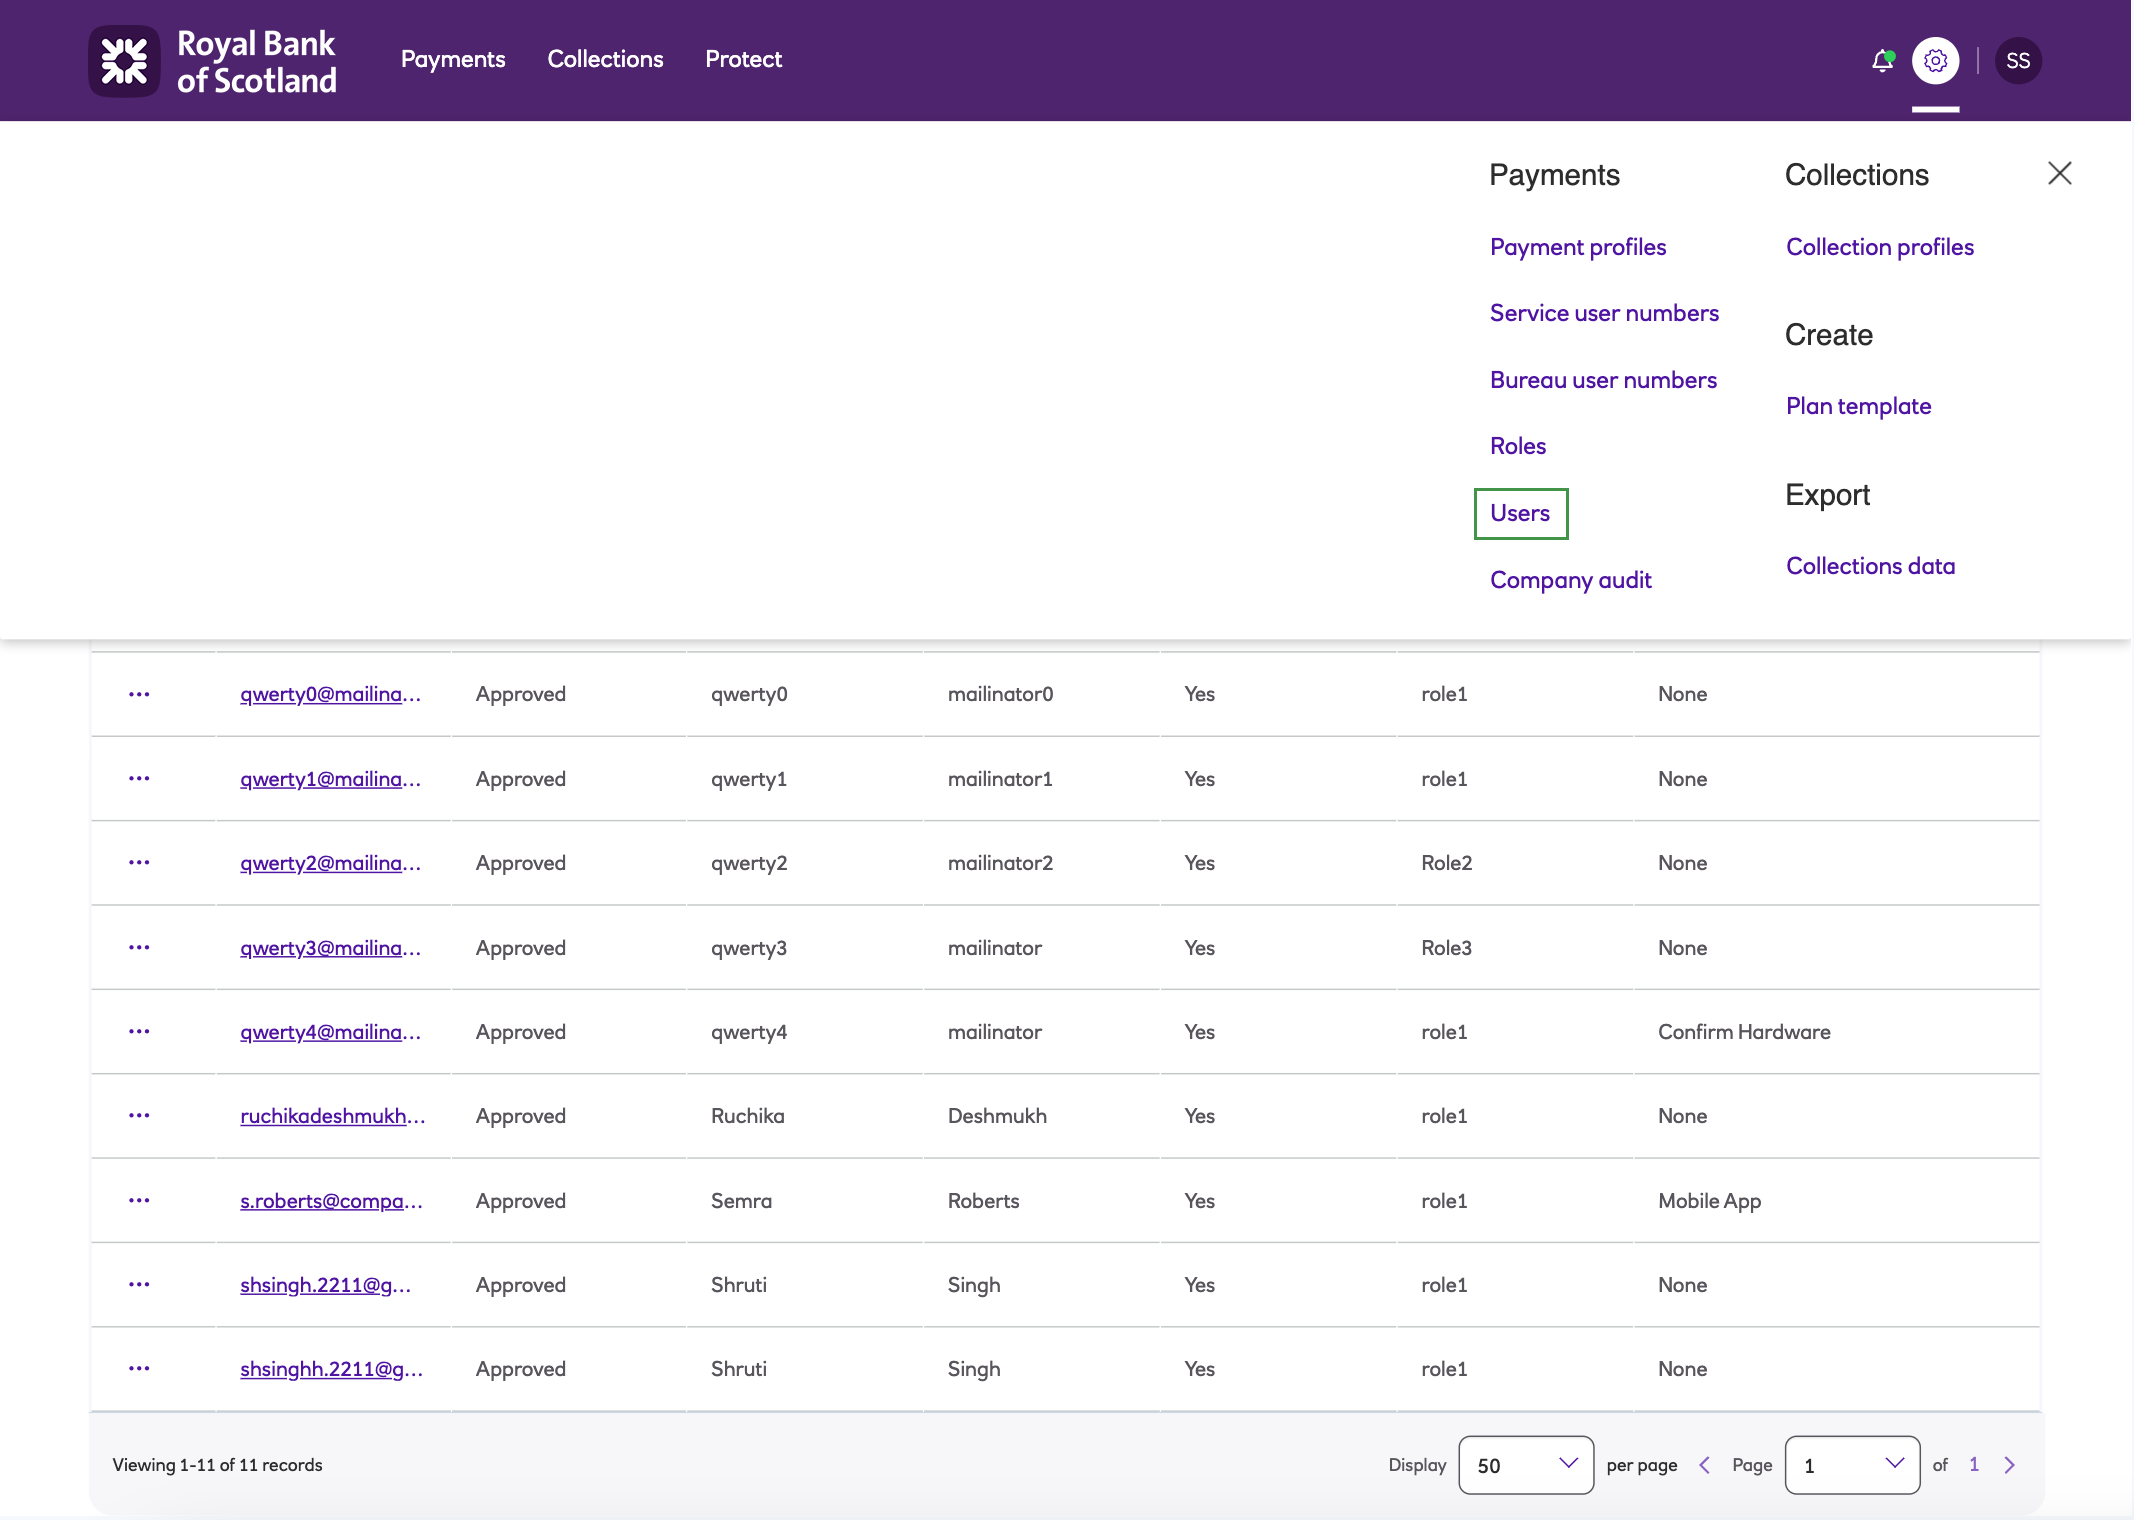Open Users from the settings menu

(1520, 513)
